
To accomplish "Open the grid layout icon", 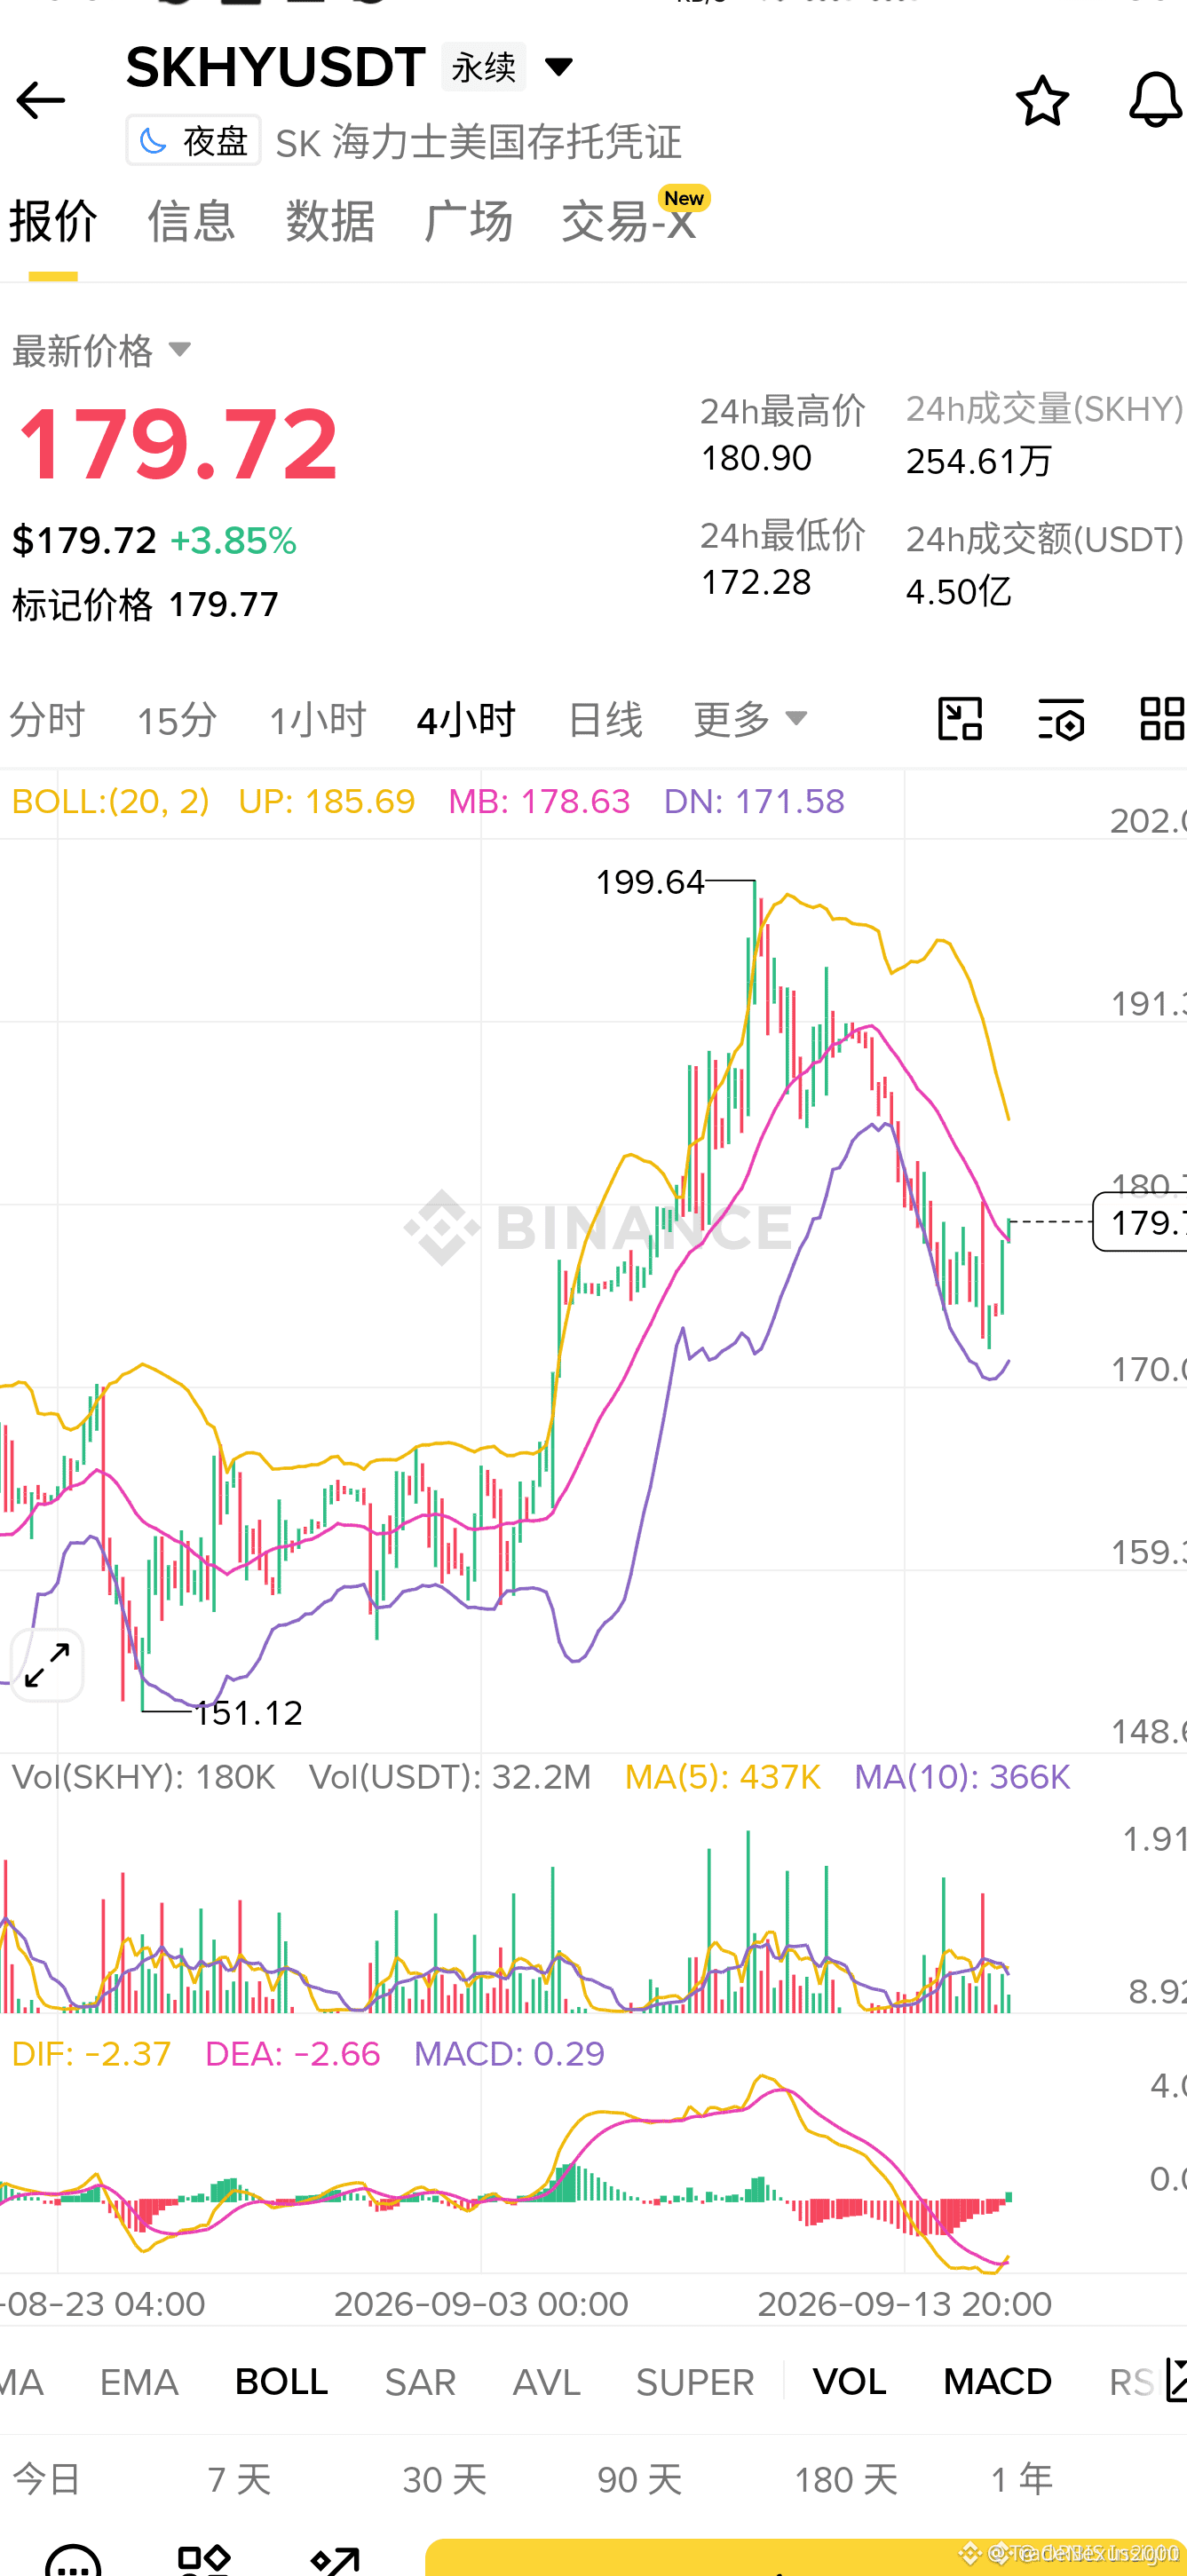I will tap(1163, 719).
